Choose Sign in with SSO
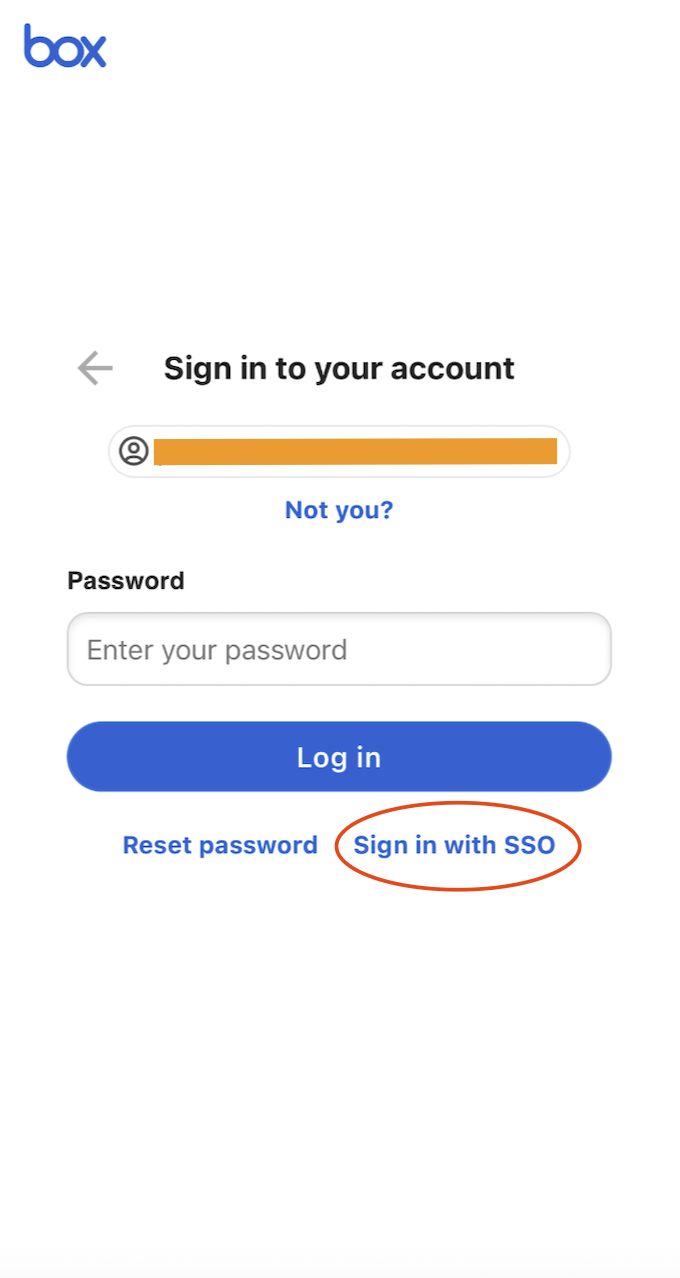Screen dimensions: 680x1278 [x=454, y=845]
